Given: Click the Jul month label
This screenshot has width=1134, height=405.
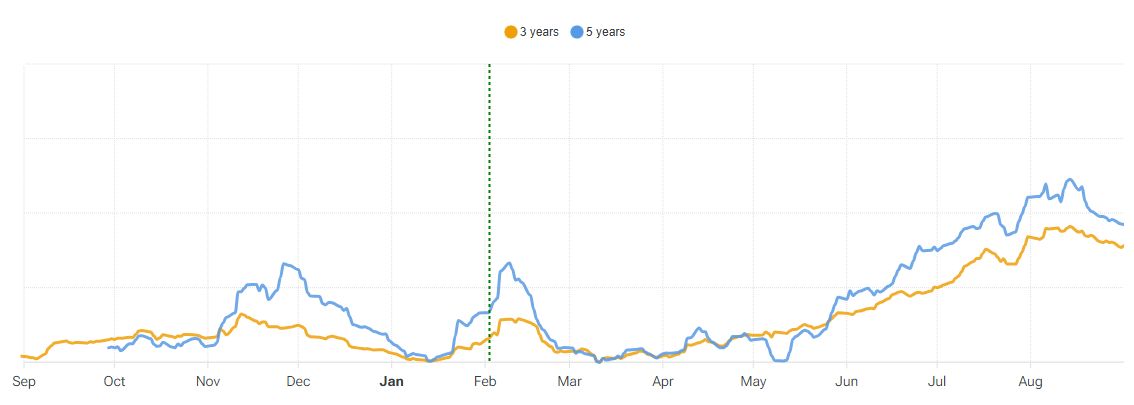Looking at the screenshot, I should pos(937,381).
